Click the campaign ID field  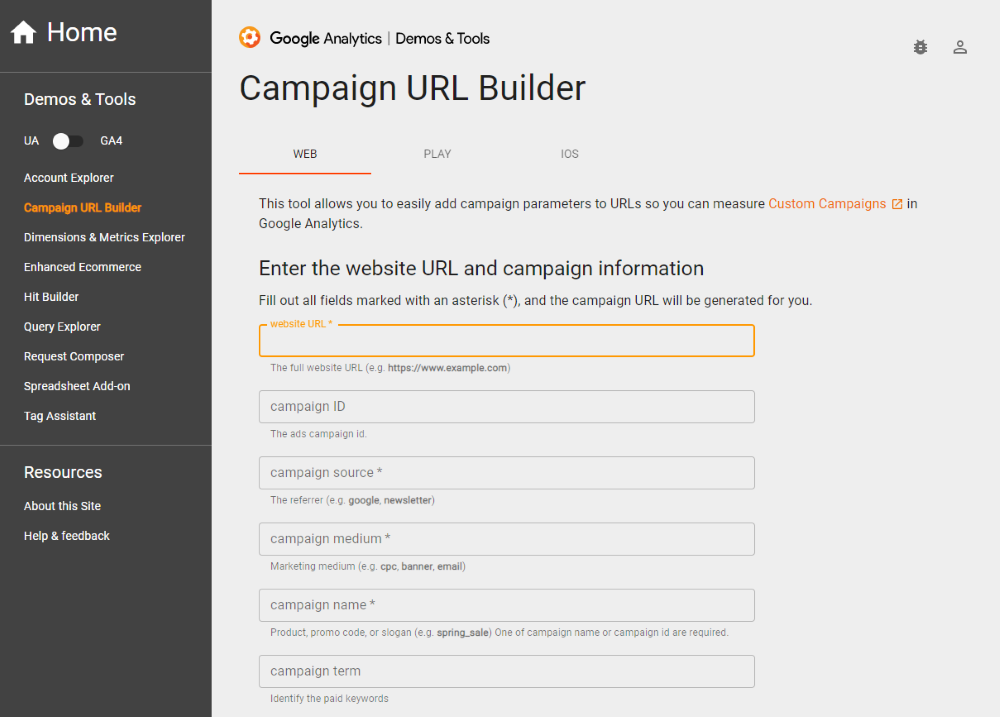pyautogui.click(x=506, y=406)
